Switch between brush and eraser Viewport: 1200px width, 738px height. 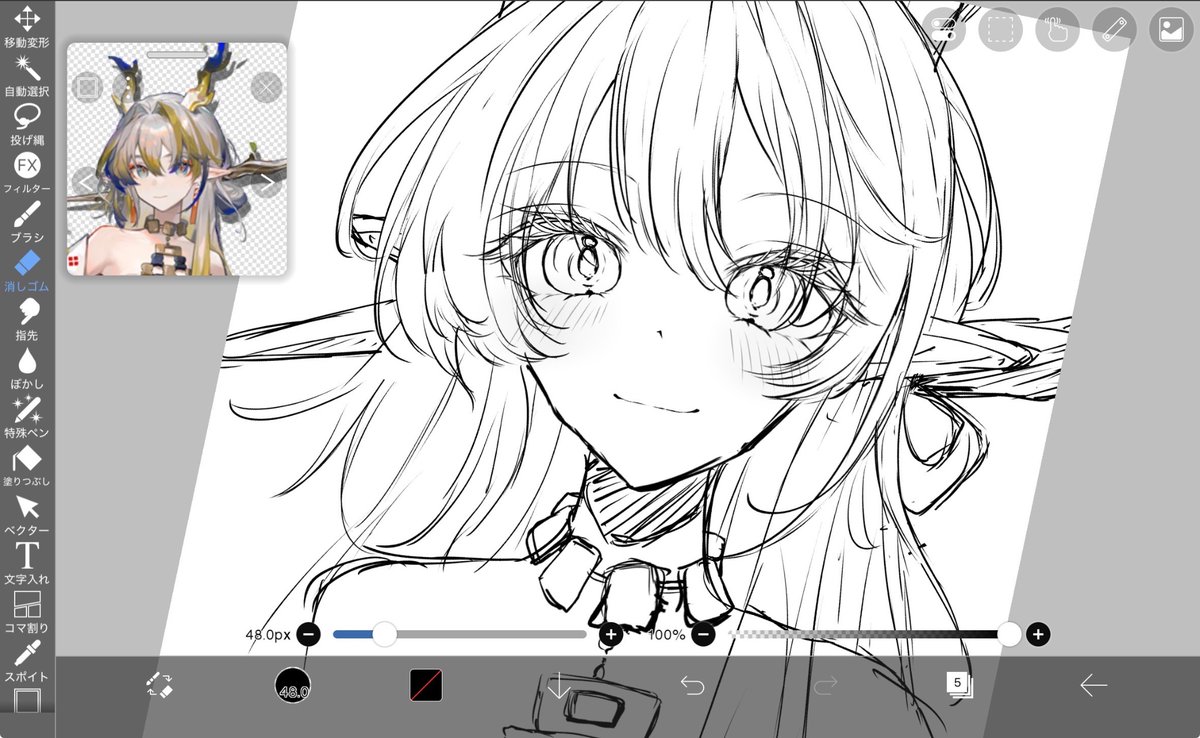click(x=159, y=685)
